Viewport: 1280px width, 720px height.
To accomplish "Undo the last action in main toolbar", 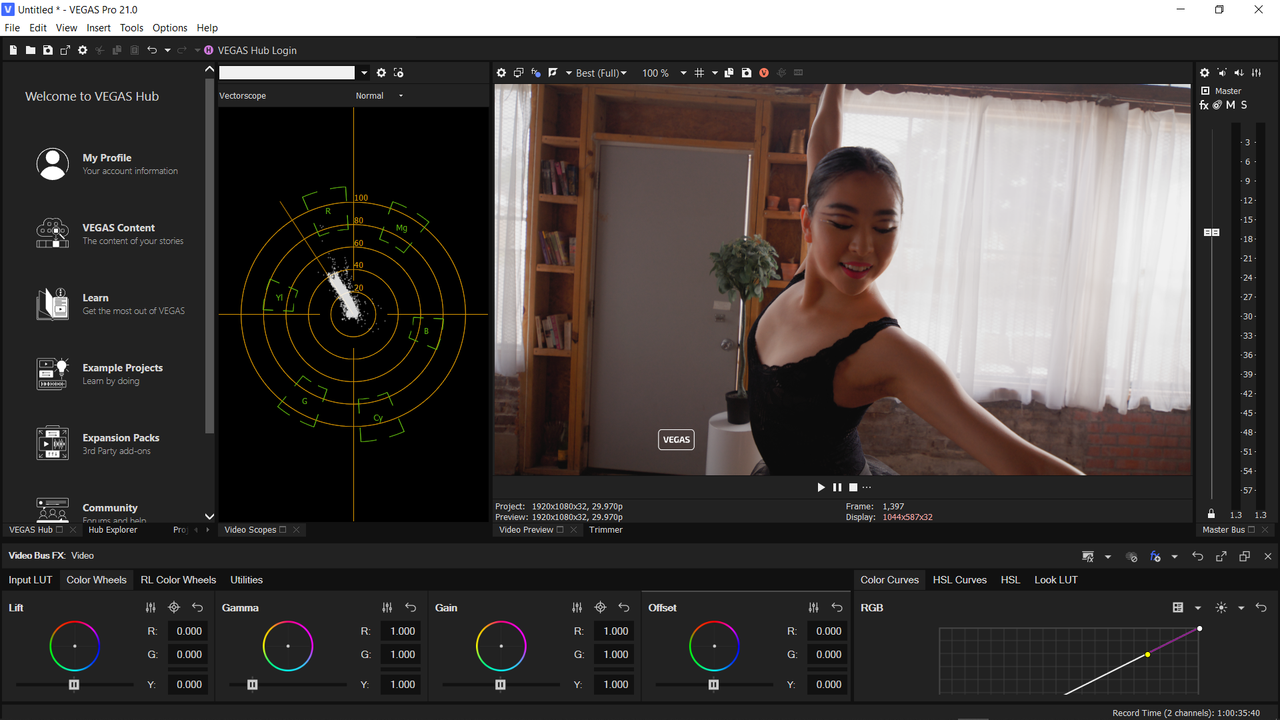I will tap(152, 50).
